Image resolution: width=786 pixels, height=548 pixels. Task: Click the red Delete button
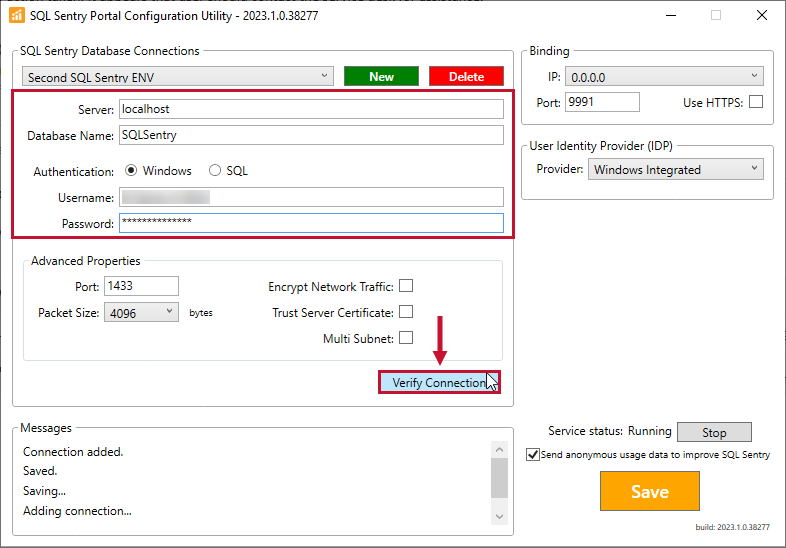pos(466,76)
